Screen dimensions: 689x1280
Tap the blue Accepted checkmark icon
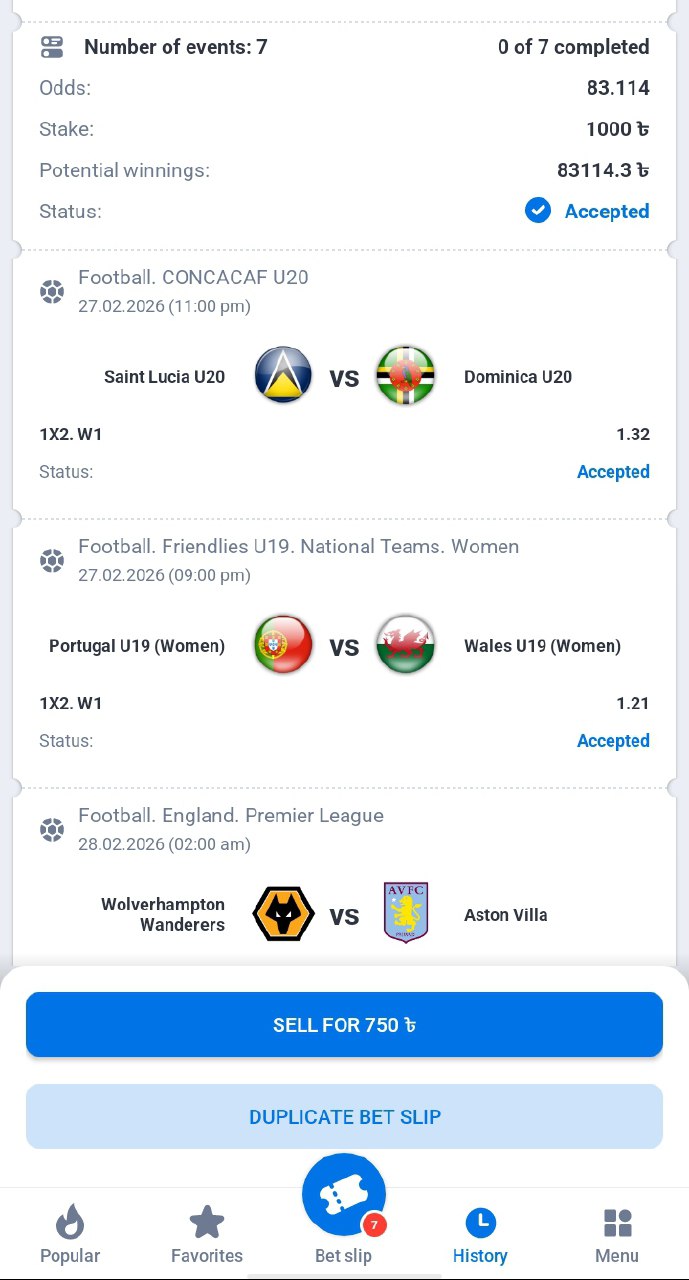coord(538,211)
